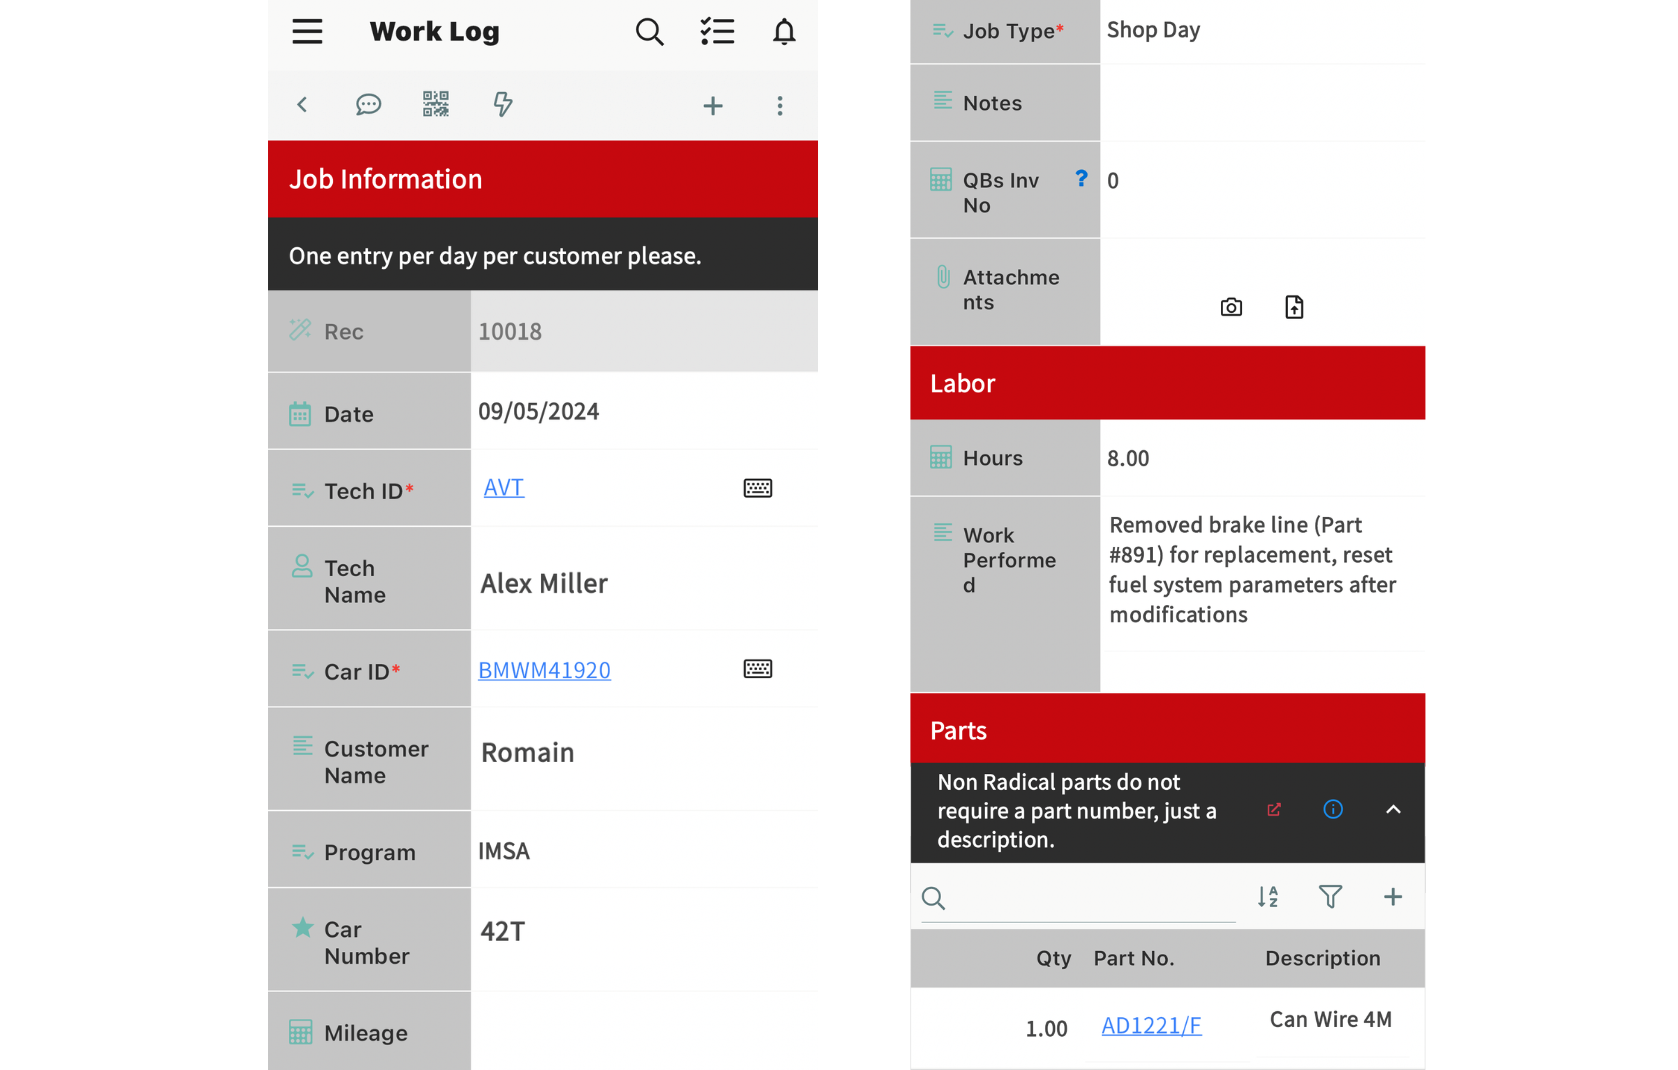Add a new record with plus icon
The image size is (1678, 1070).
tap(713, 106)
